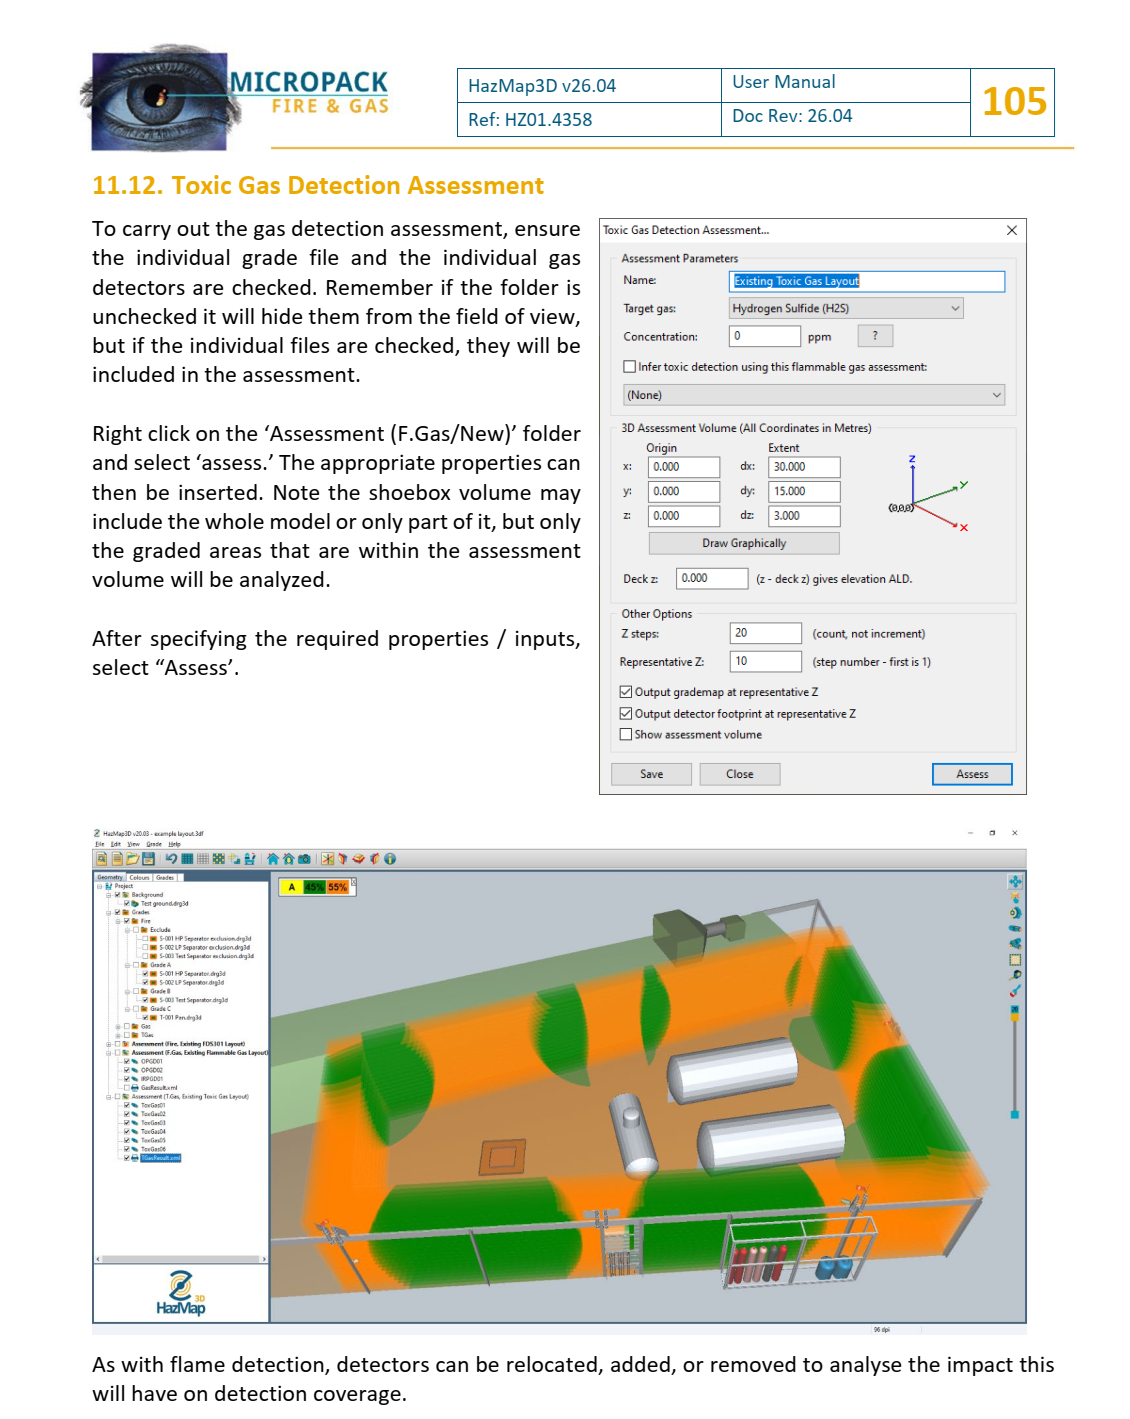Open the File menu in HazMap3D
1130x1419 pixels.
pyautogui.click(x=100, y=844)
